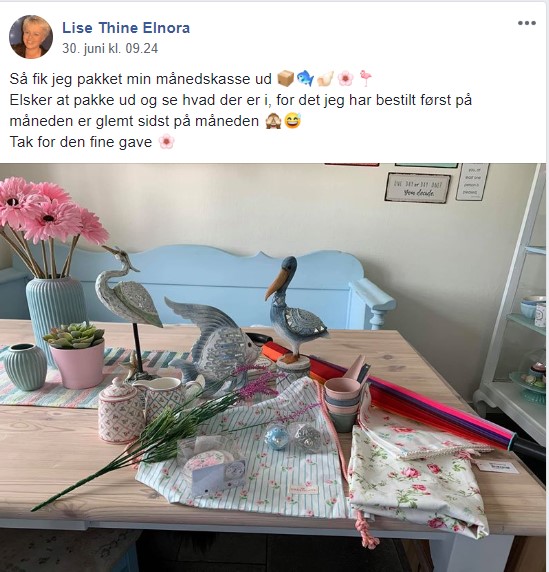549x572 pixels.
Task: Open the post timestamp 30. juni kl. 09.24
Action: pyautogui.click(x=110, y=49)
